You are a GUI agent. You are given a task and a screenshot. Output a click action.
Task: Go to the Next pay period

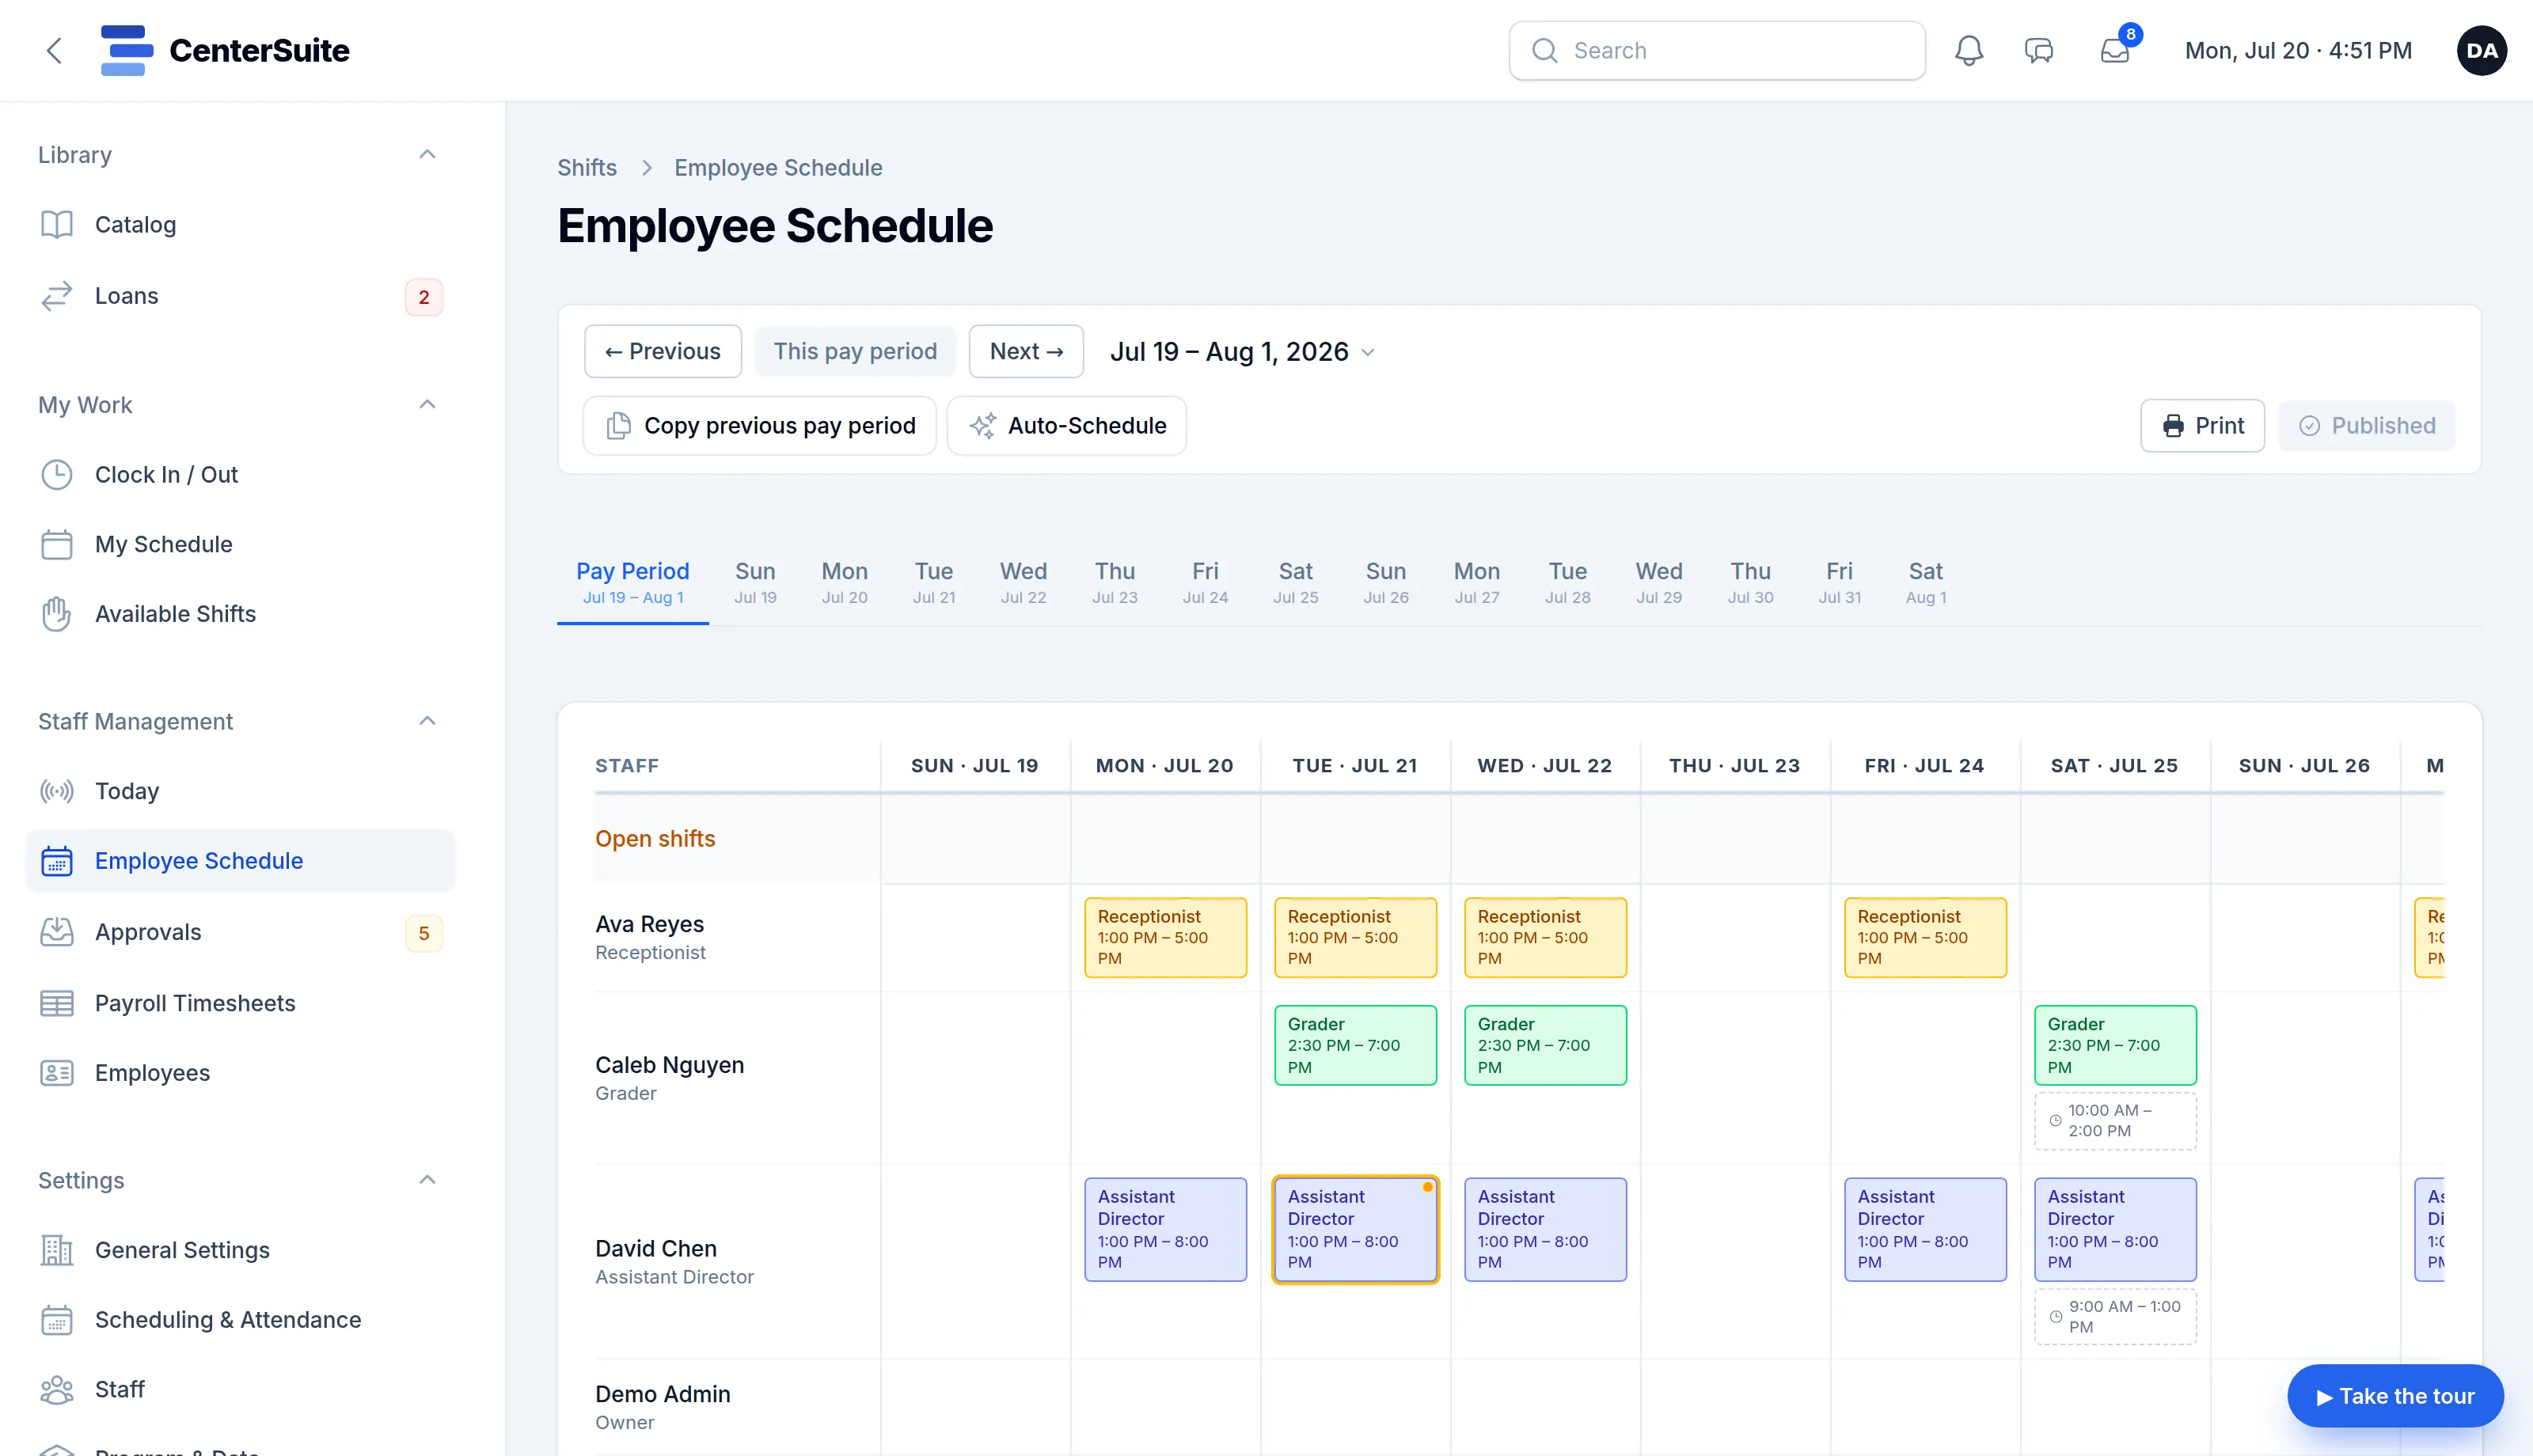coord(1026,351)
